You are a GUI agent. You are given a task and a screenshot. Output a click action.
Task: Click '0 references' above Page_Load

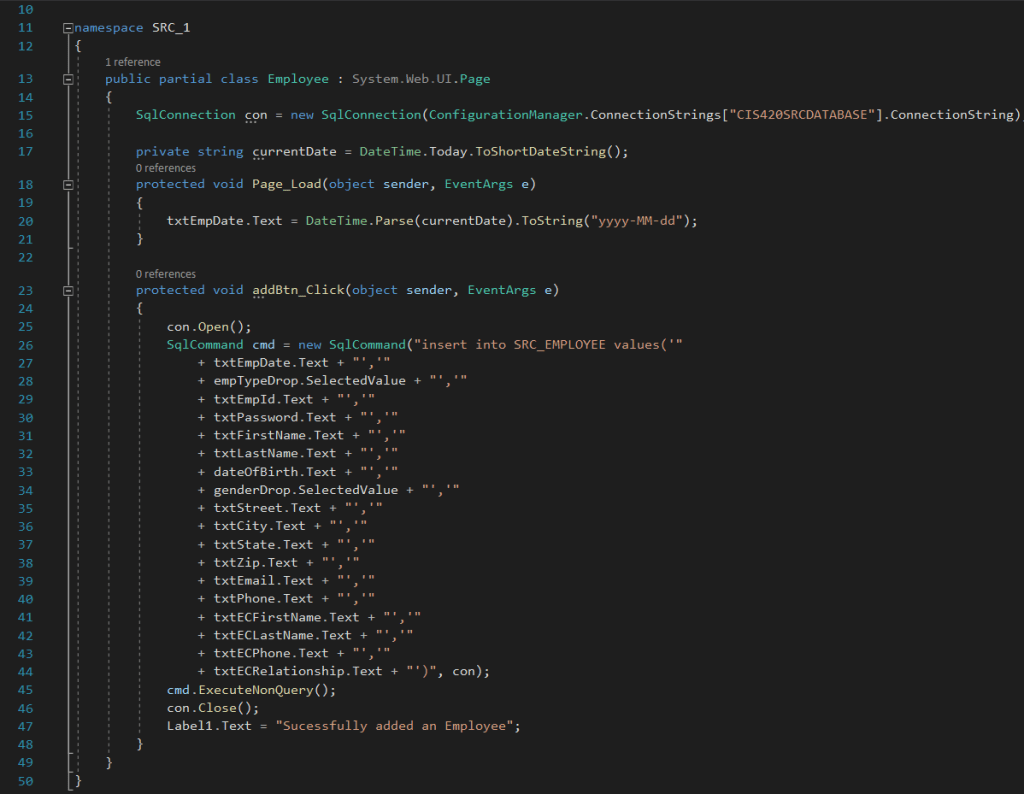166,168
